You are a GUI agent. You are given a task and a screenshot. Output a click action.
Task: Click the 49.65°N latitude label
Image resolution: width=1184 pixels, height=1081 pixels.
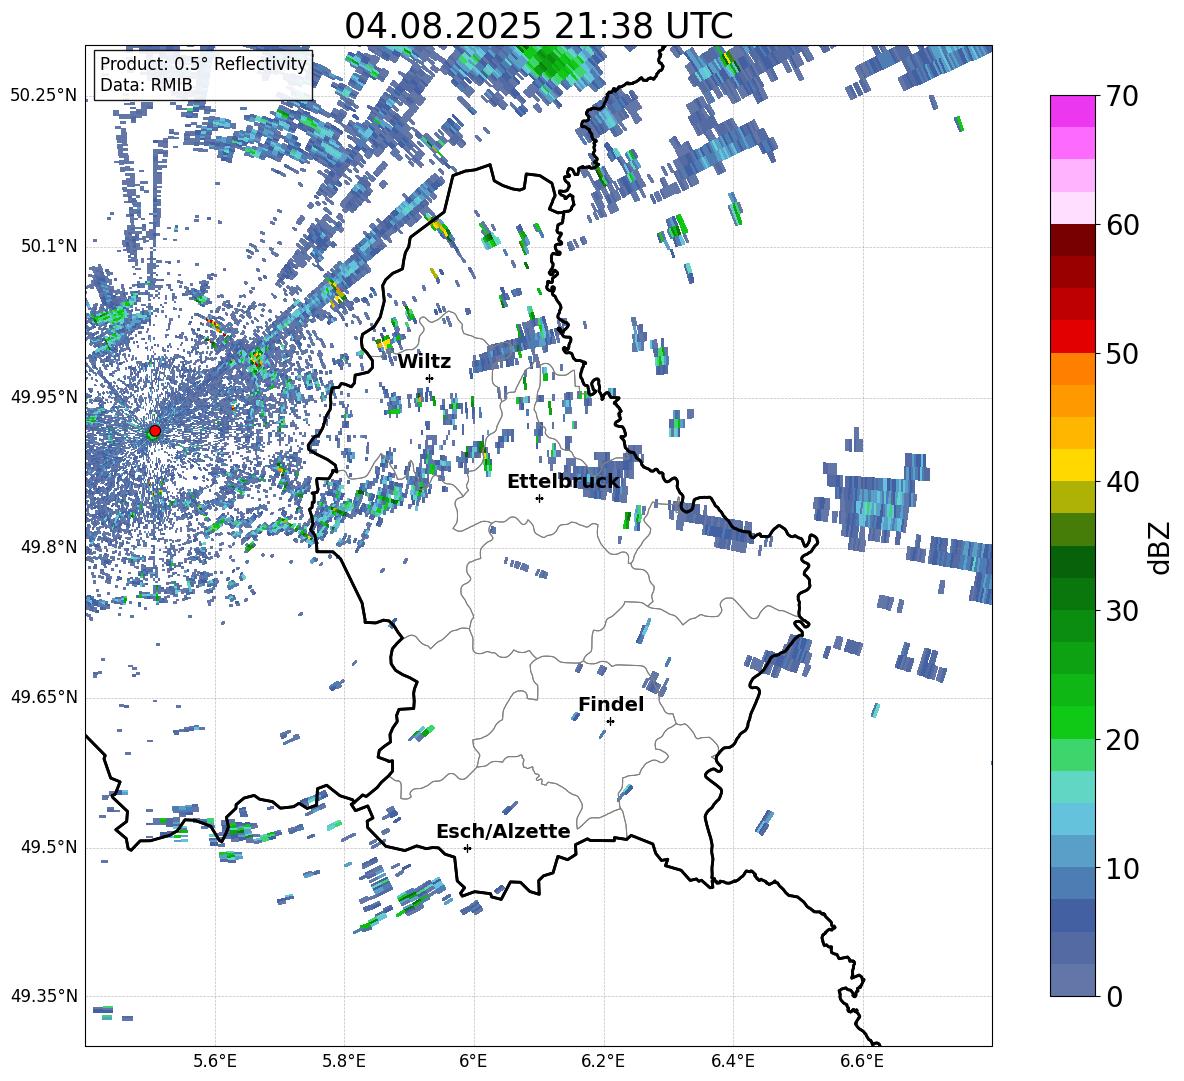coord(44,697)
